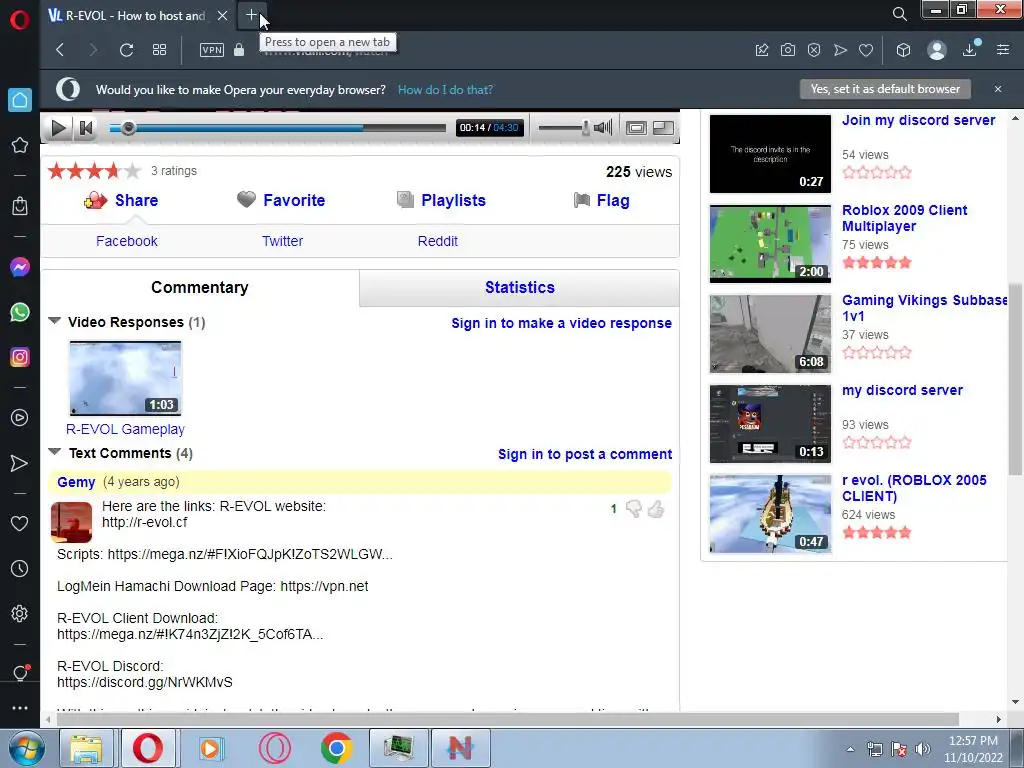This screenshot has width=1024, height=768.
Task: Open sidebar WhatsApp icon
Action: (20, 312)
